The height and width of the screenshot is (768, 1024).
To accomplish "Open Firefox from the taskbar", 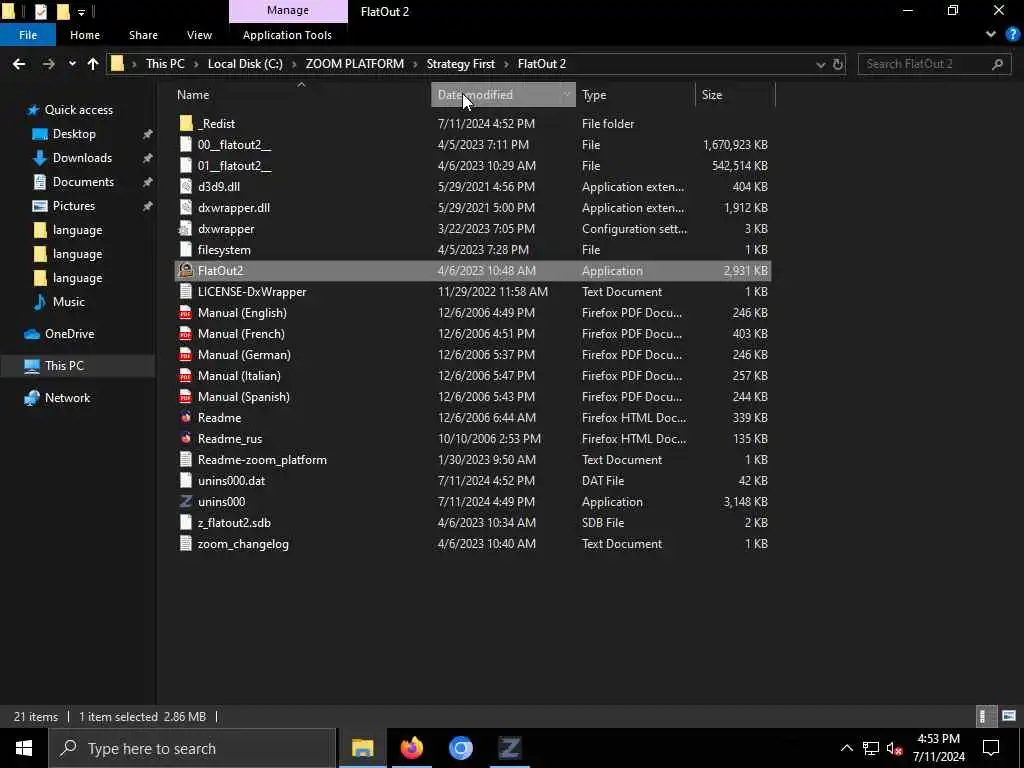I will tap(411, 748).
